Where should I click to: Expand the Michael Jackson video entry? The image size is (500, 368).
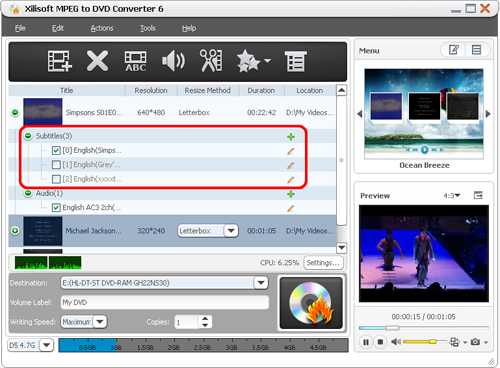click(15, 231)
